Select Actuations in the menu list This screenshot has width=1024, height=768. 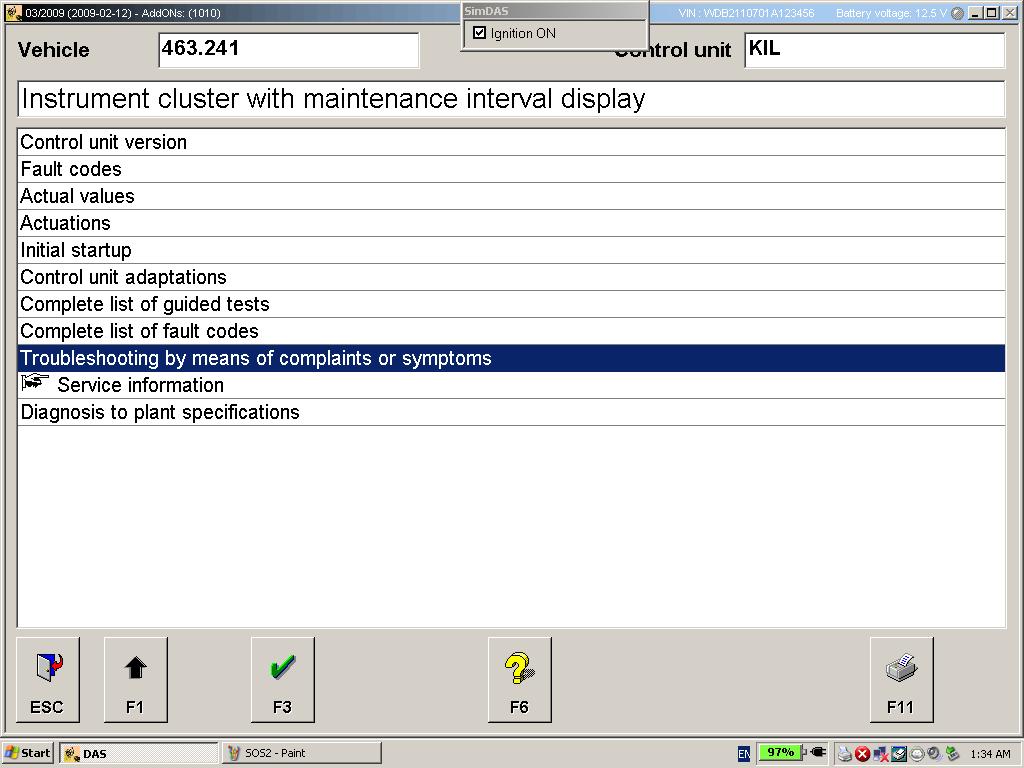65,223
